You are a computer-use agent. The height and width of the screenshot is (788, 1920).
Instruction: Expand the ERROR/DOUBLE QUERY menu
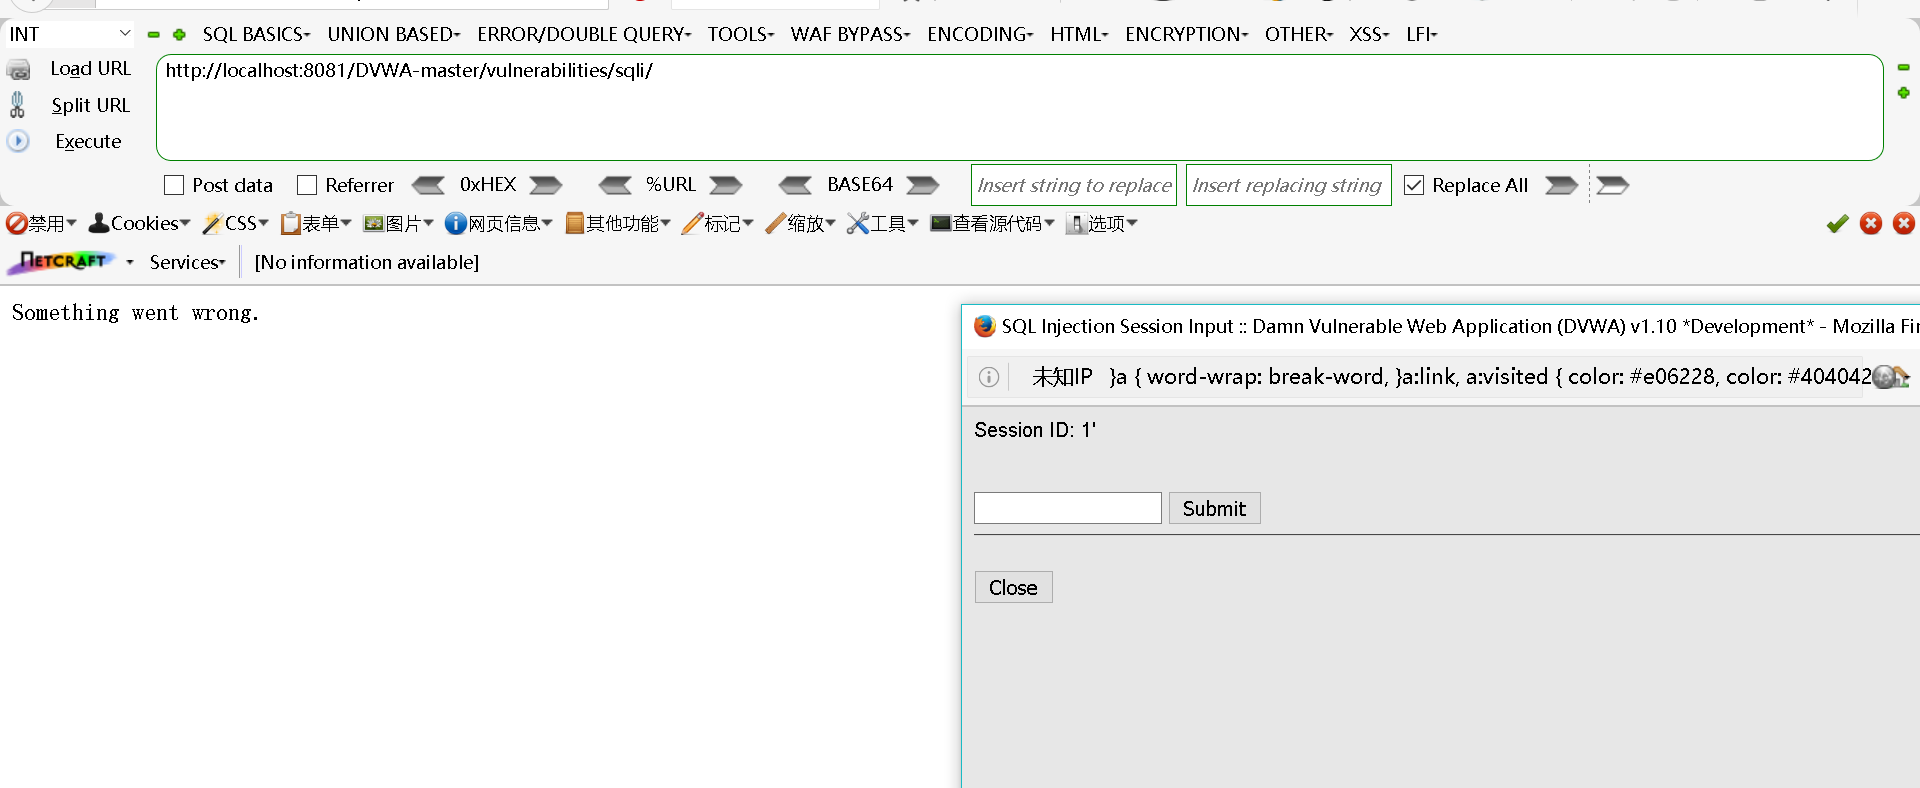click(584, 34)
